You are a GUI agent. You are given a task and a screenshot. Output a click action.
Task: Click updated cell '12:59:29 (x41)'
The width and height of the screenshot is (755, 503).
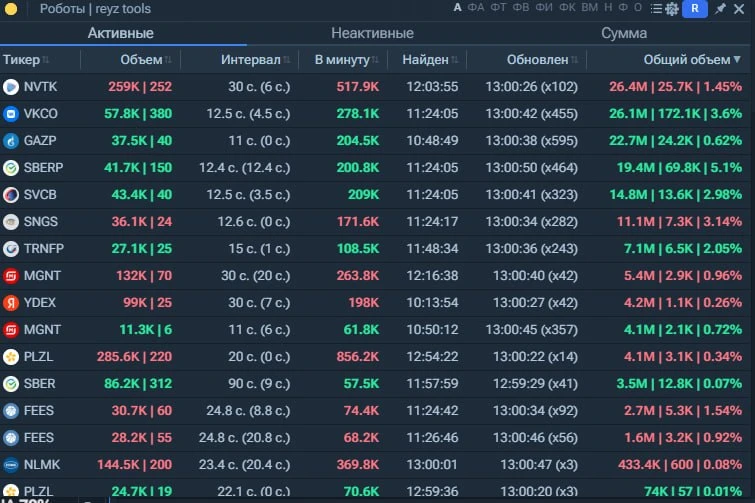[535, 384]
